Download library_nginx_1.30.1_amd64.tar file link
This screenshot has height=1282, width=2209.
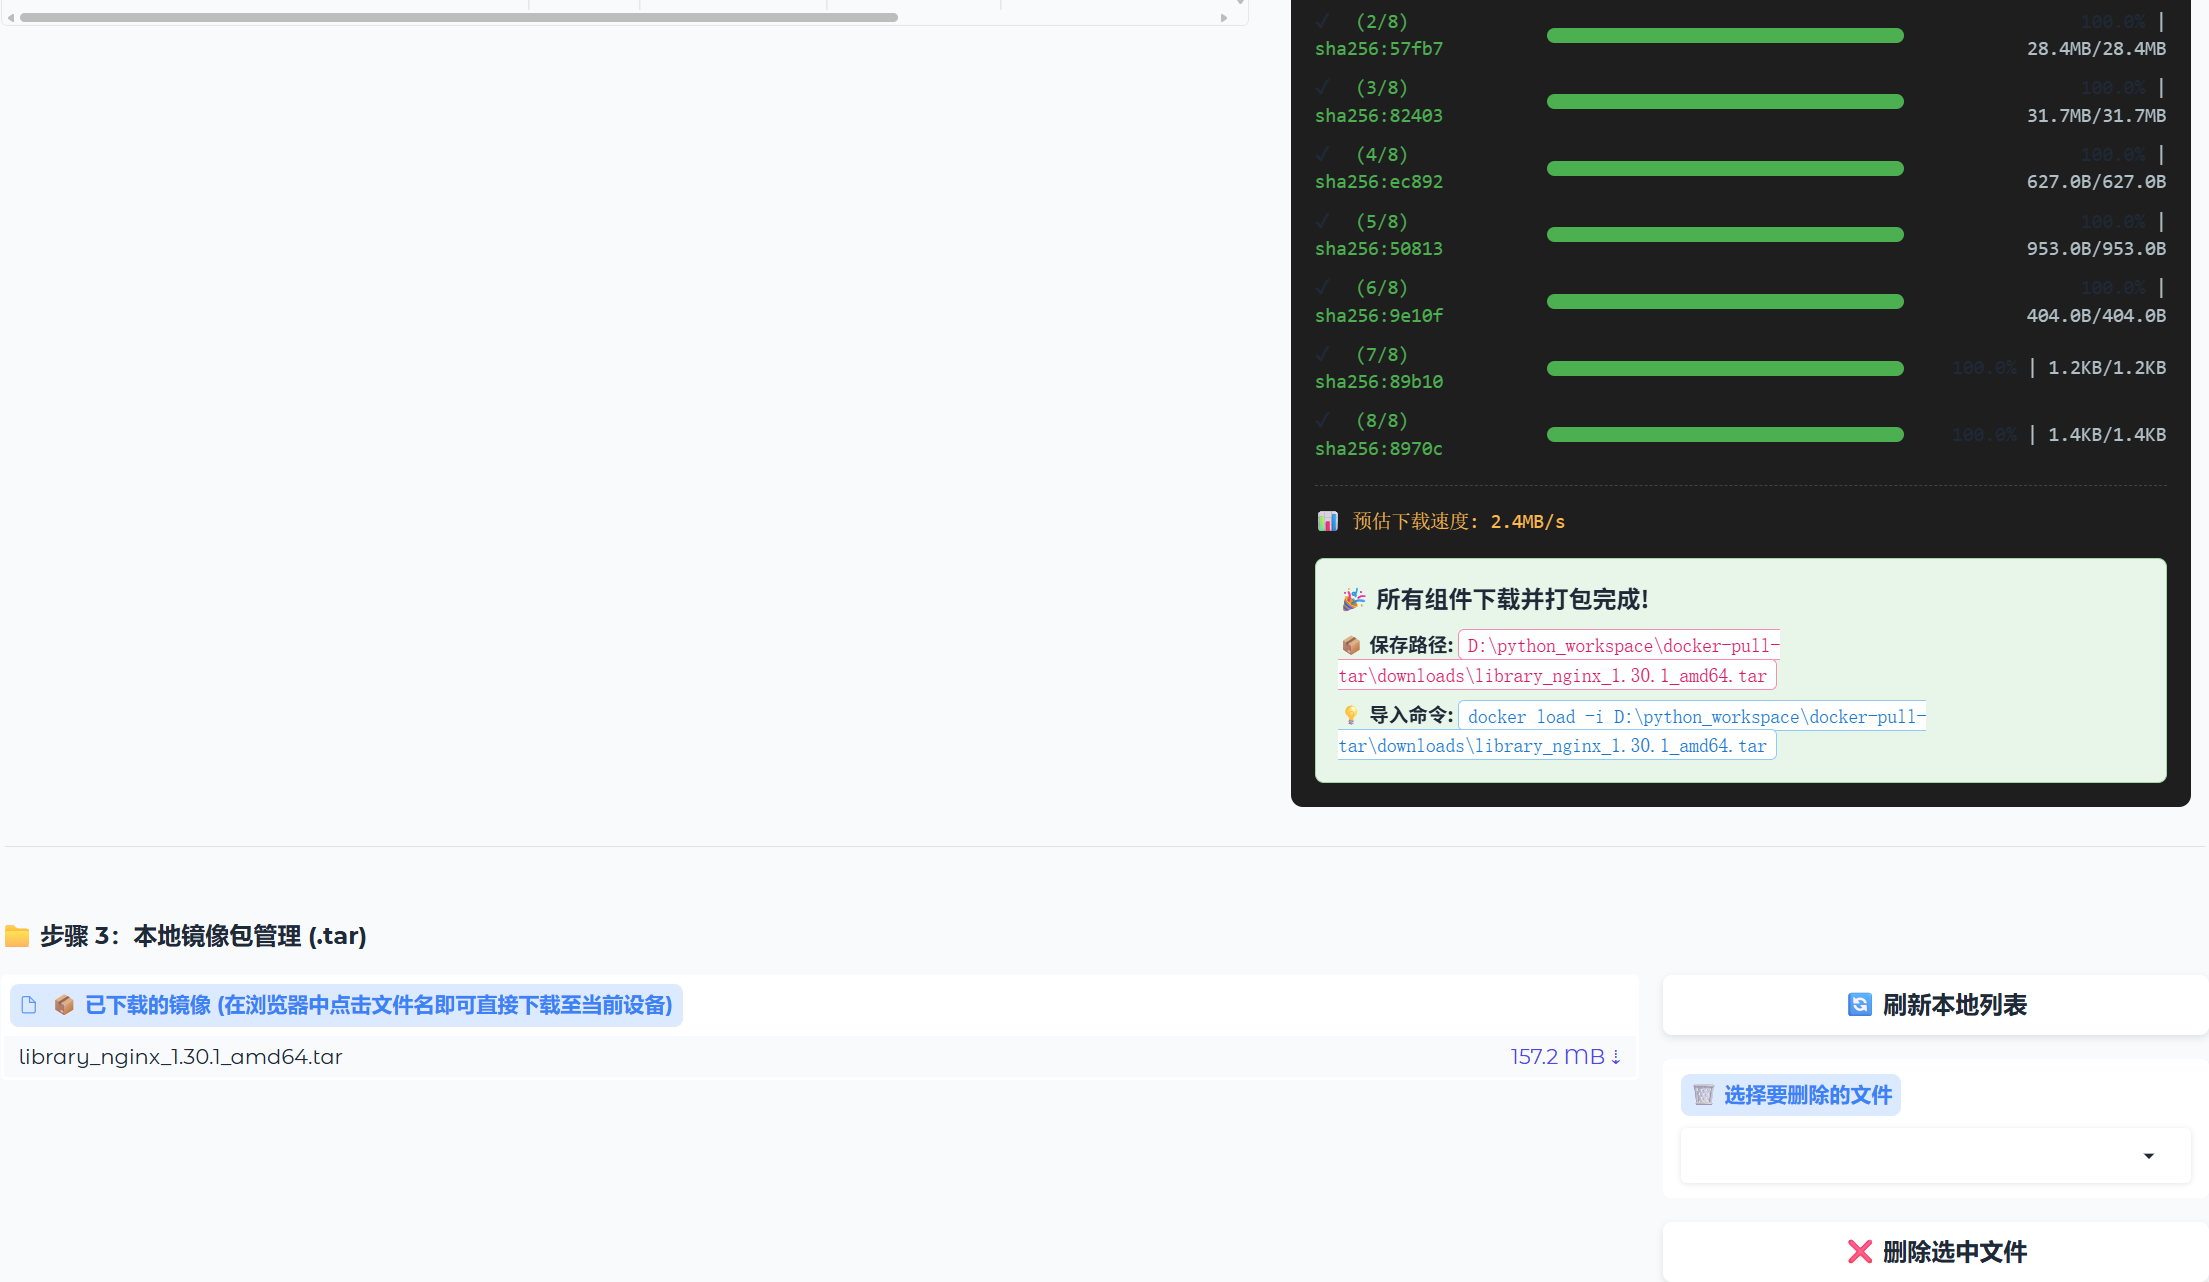(x=181, y=1057)
